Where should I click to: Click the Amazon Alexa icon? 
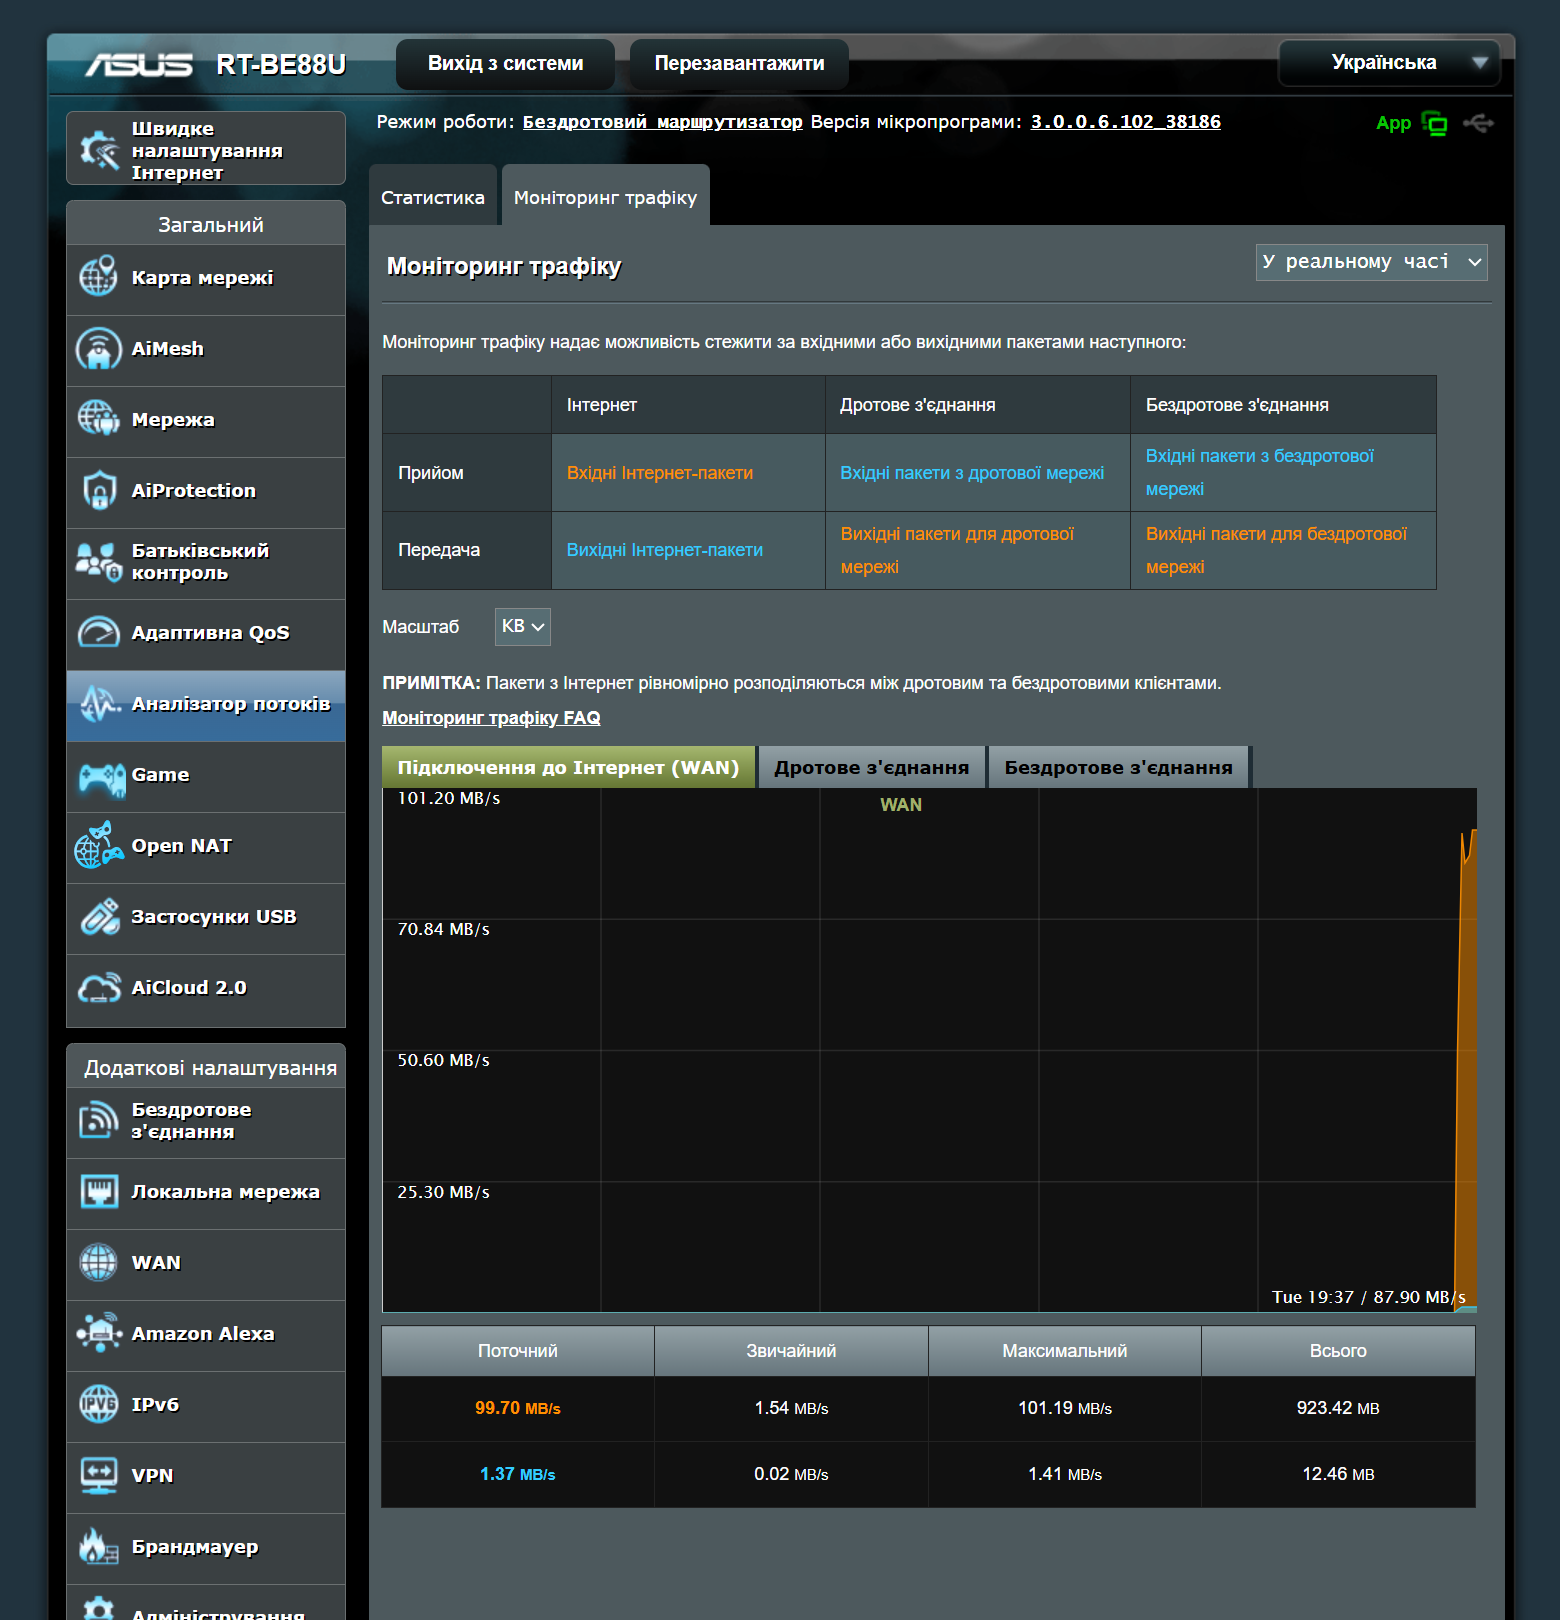coord(99,1334)
